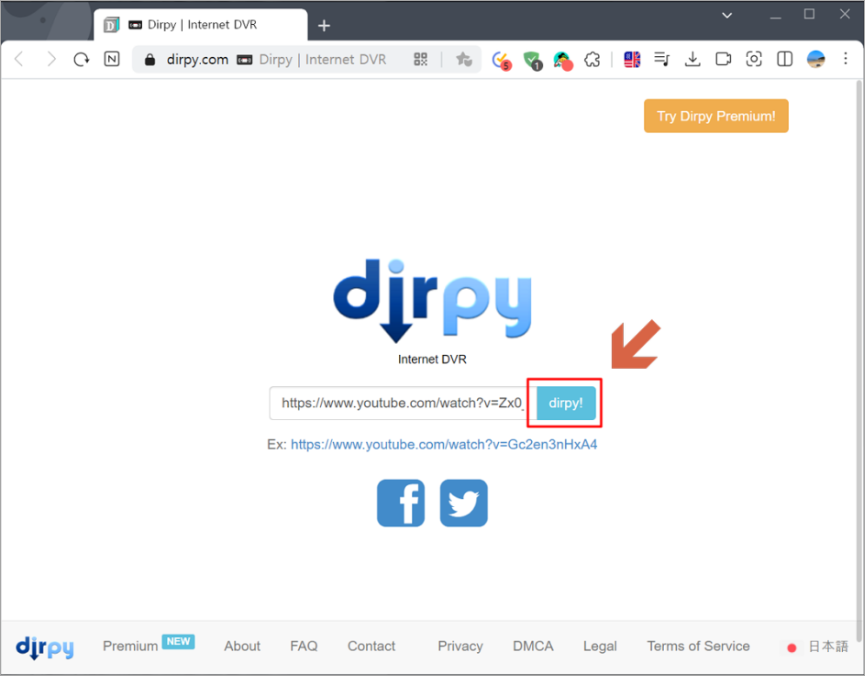This screenshot has height=676, width=865.
Task: Click the browser forward arrow
Action: click(x=51, y=59)
